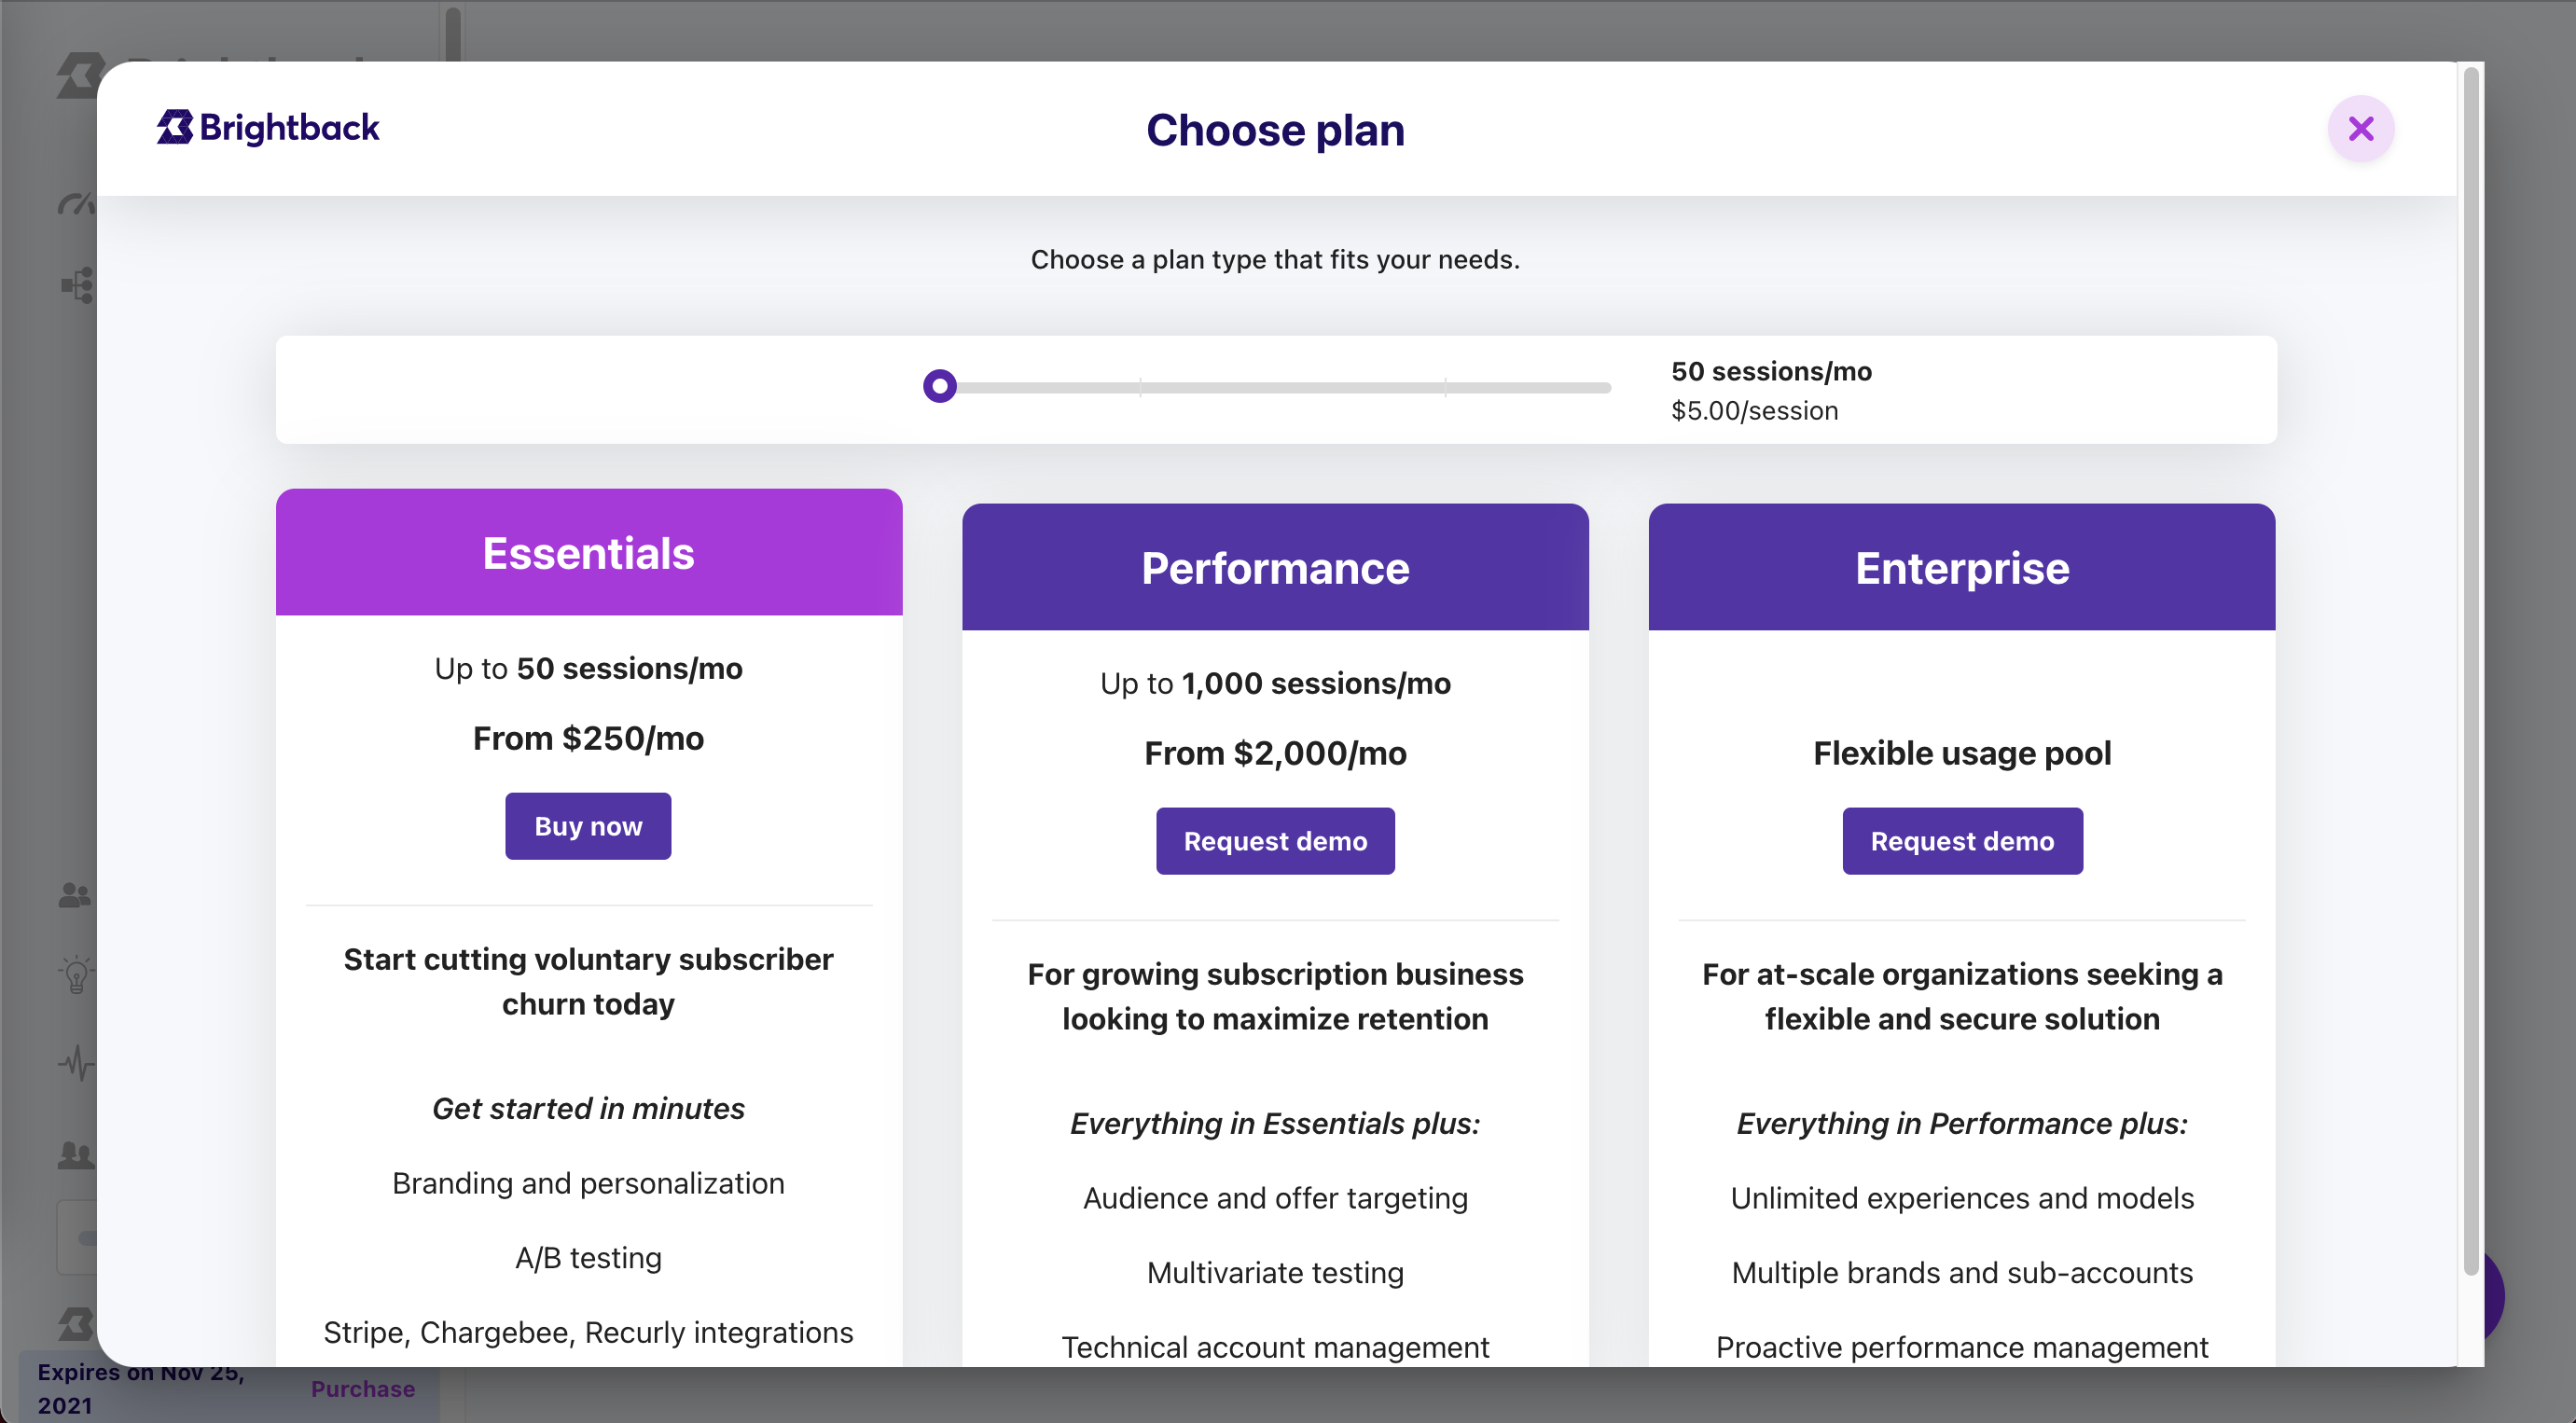Viewport: 2576px width, 1423px height.
Task: Select the Essentials plan header
Action: [x=588, y=553]
